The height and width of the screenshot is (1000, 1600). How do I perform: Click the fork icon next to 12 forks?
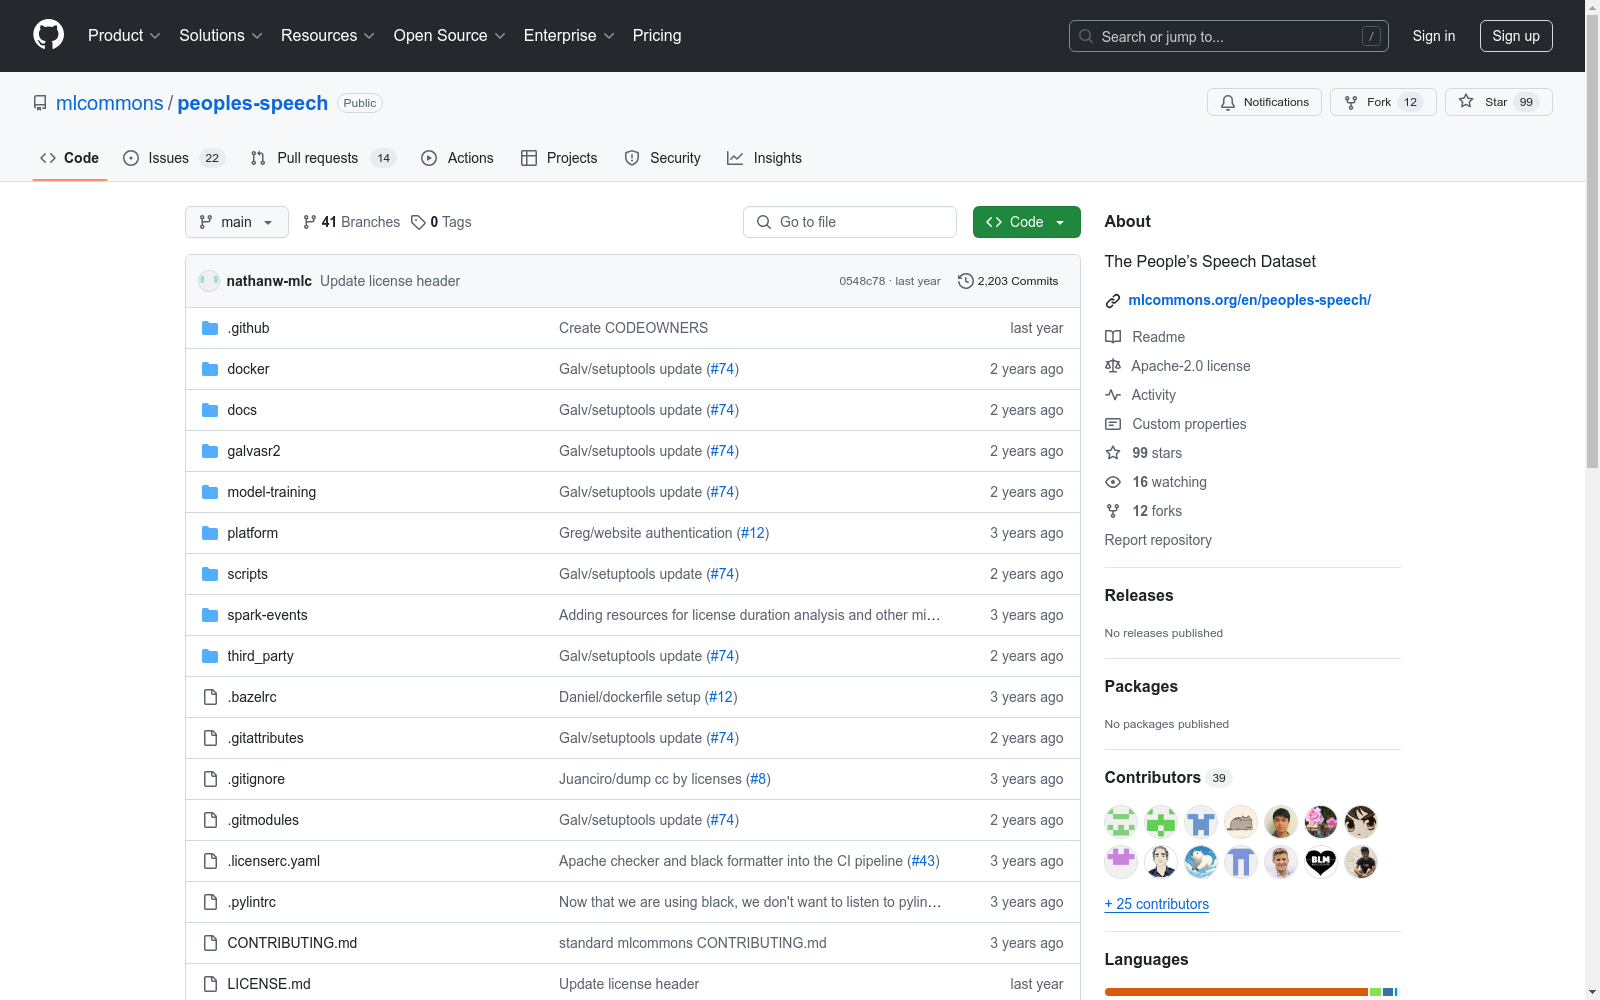point(1113,511)
